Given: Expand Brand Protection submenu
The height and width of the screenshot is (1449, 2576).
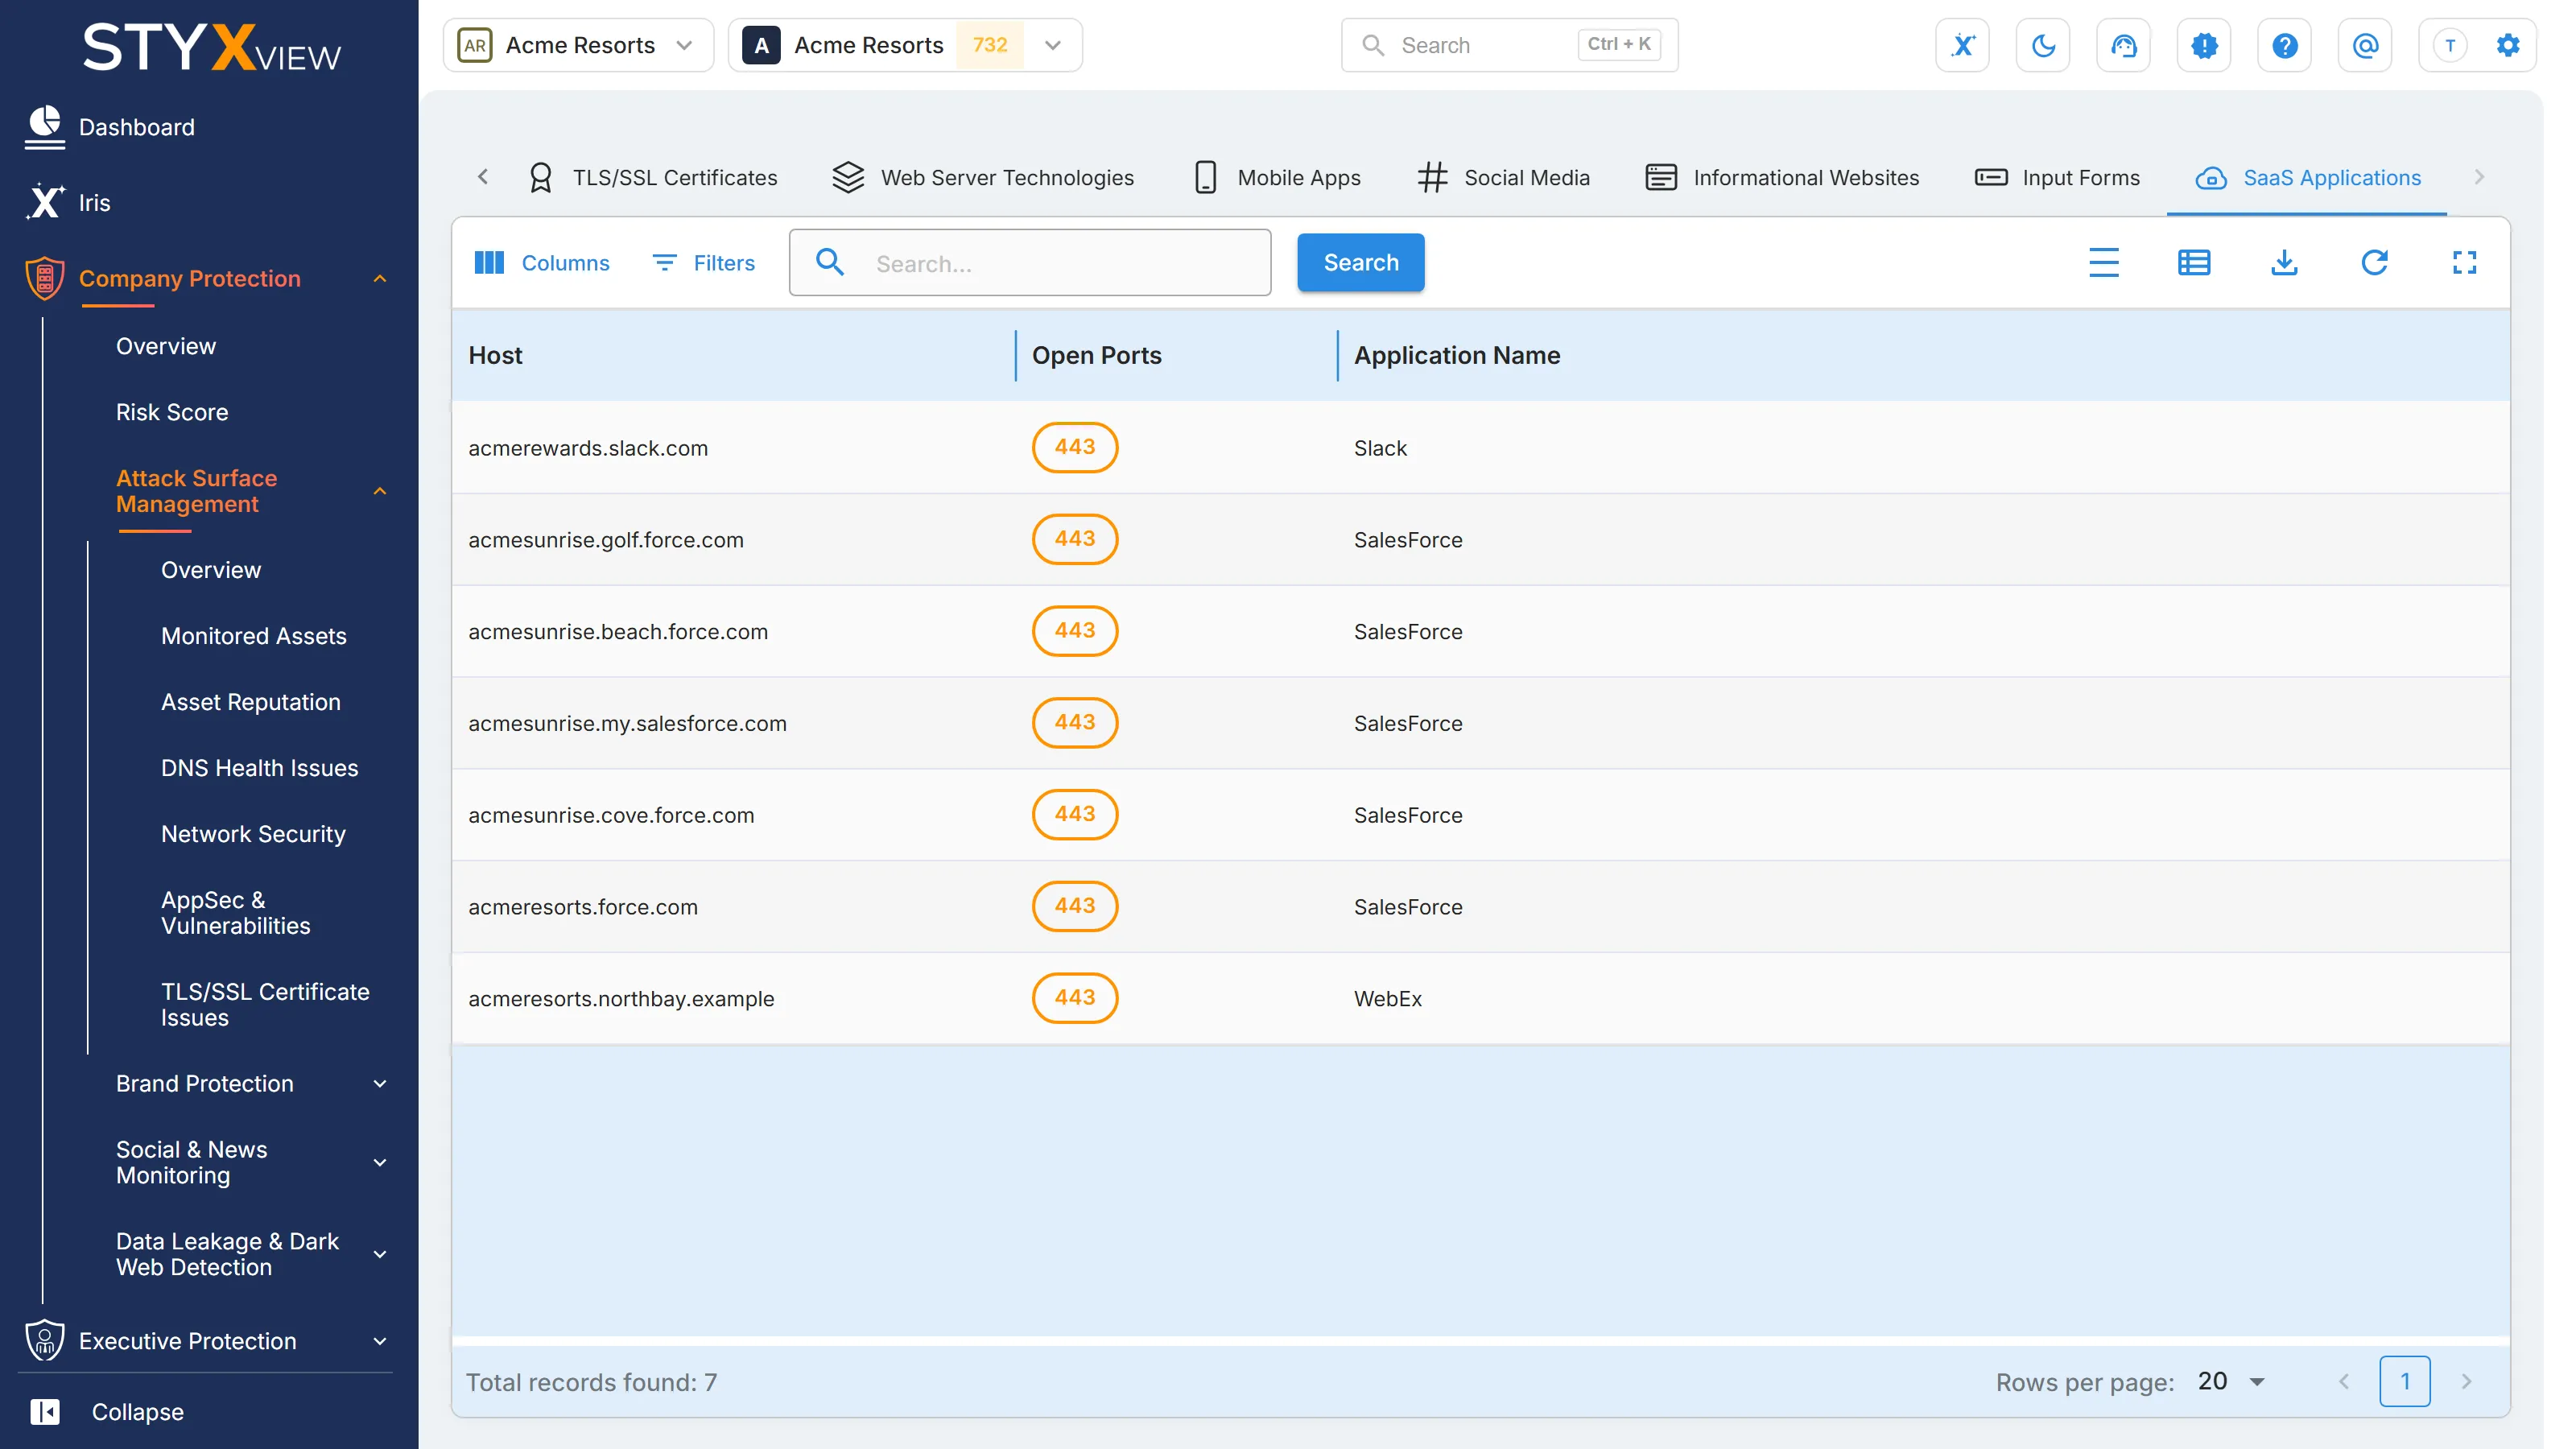Looking at the screenshot, I should [380, 1084].
